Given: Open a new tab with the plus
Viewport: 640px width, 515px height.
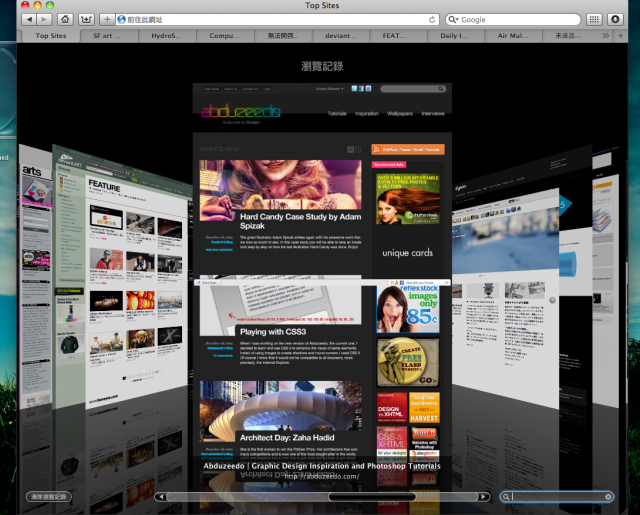Looking at the screenshot, I should (620, 36).
